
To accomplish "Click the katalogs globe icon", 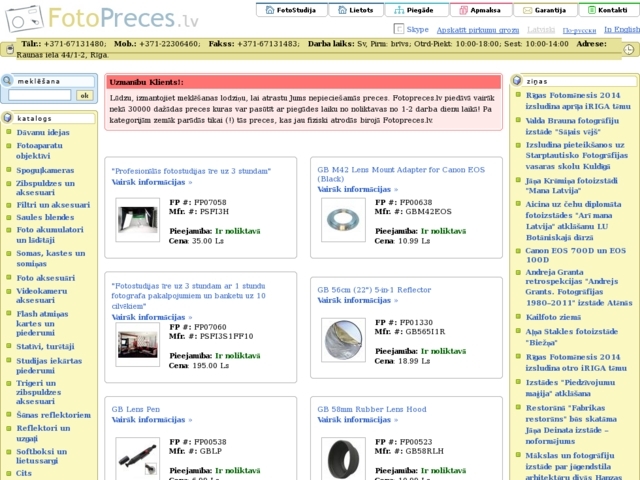I will (8, 118).
